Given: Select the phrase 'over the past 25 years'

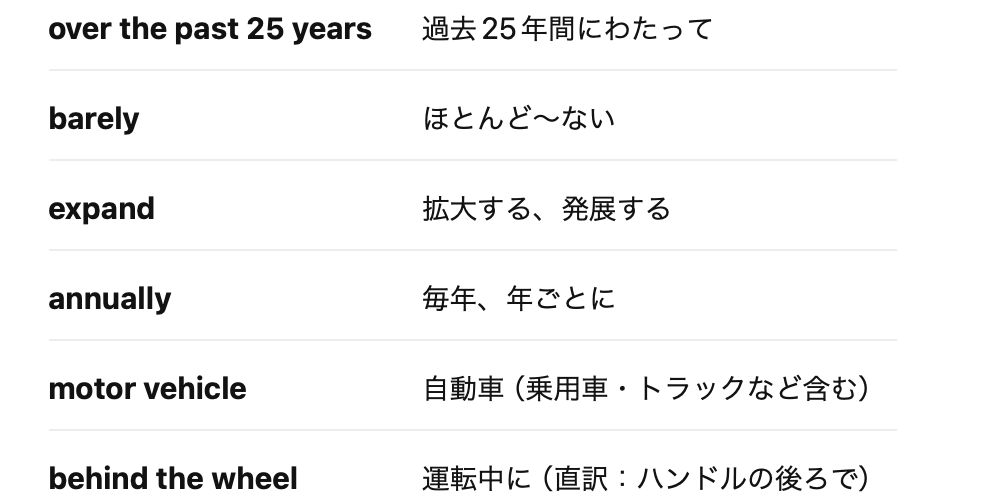Looking at the screenshot, I should point(210,29).
